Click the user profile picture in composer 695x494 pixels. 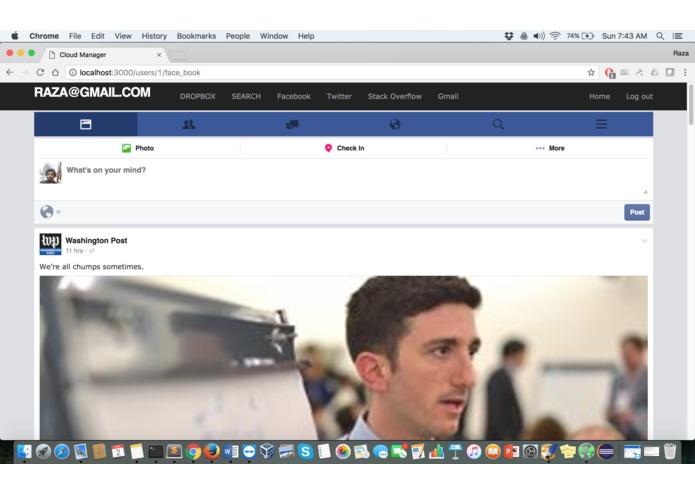tap(51, 172)
